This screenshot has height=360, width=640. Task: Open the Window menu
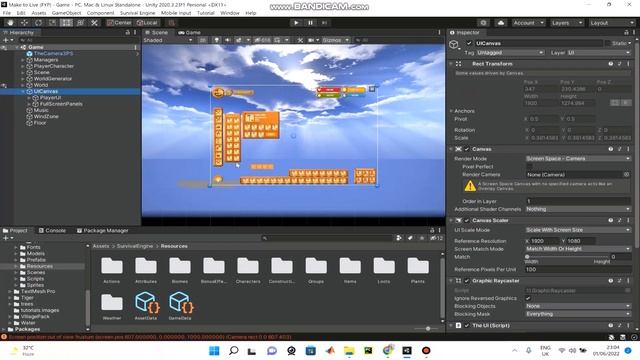point(230,13)
